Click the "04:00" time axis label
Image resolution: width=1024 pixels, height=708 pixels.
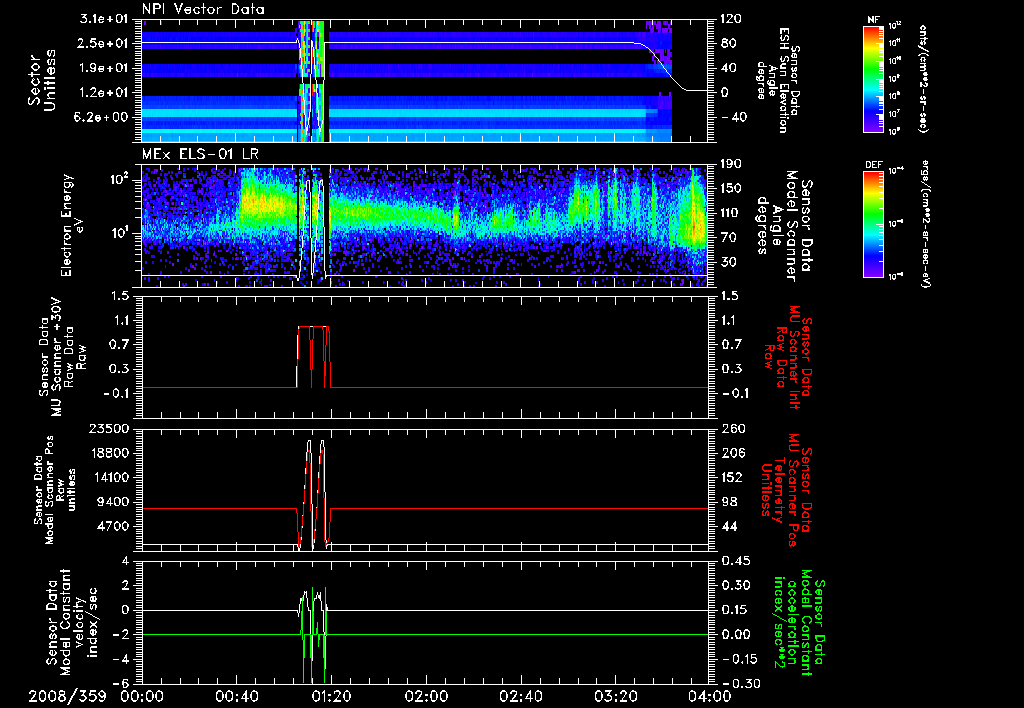(x=710, y=696)
